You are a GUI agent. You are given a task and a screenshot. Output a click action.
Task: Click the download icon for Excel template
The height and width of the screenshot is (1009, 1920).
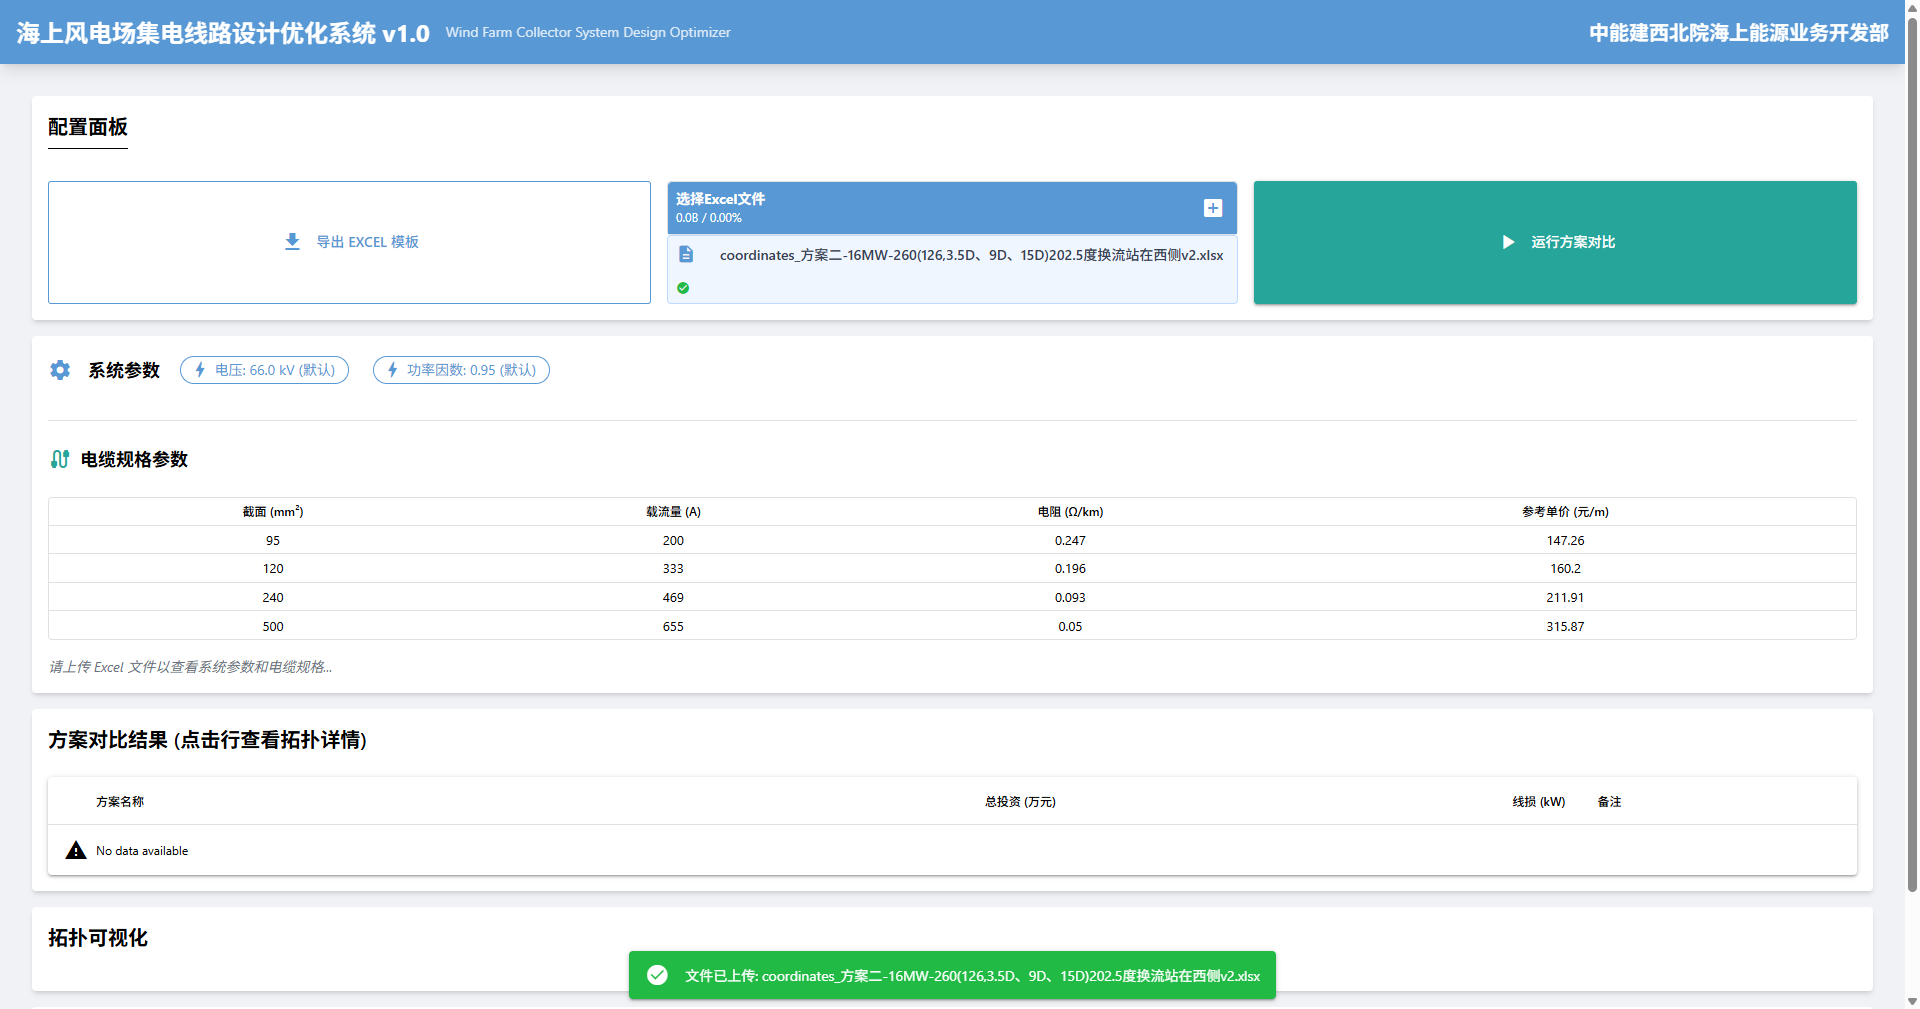tap(292, 242)
